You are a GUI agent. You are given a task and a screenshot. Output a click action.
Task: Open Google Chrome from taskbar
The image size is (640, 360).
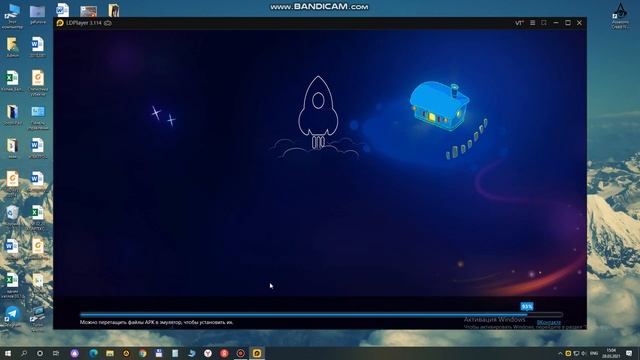[x=142, y=353]
